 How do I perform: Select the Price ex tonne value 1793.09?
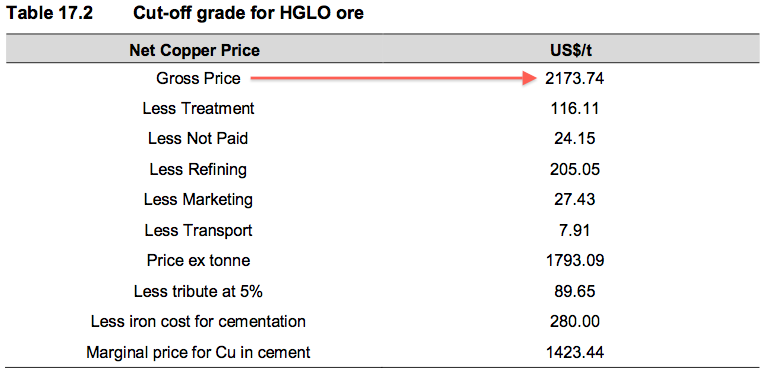point(574,260)
